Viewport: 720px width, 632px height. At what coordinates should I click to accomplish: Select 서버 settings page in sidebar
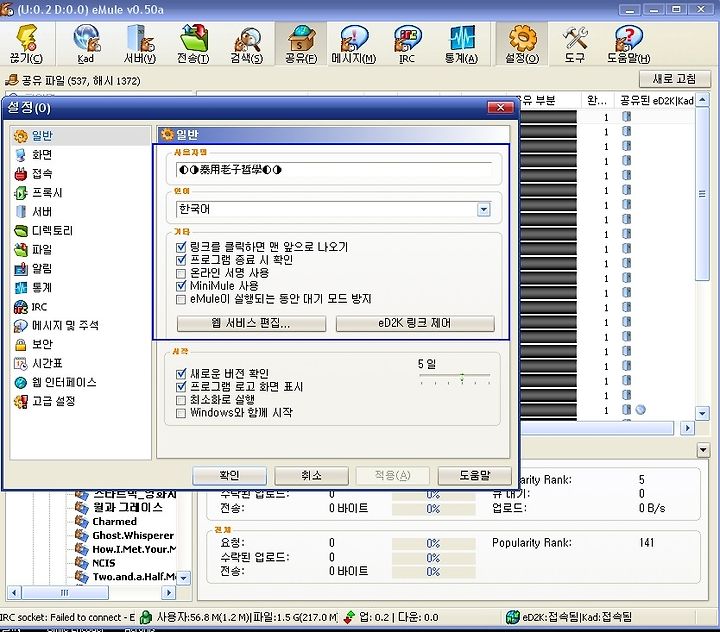click(34, 212)
